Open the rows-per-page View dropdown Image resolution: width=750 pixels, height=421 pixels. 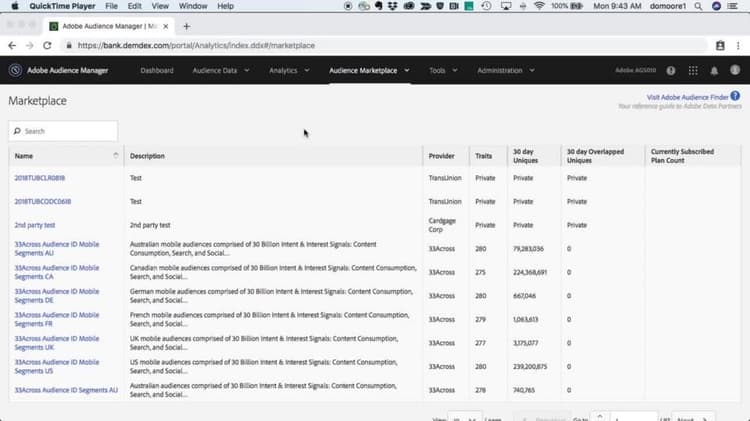(464, 418)
